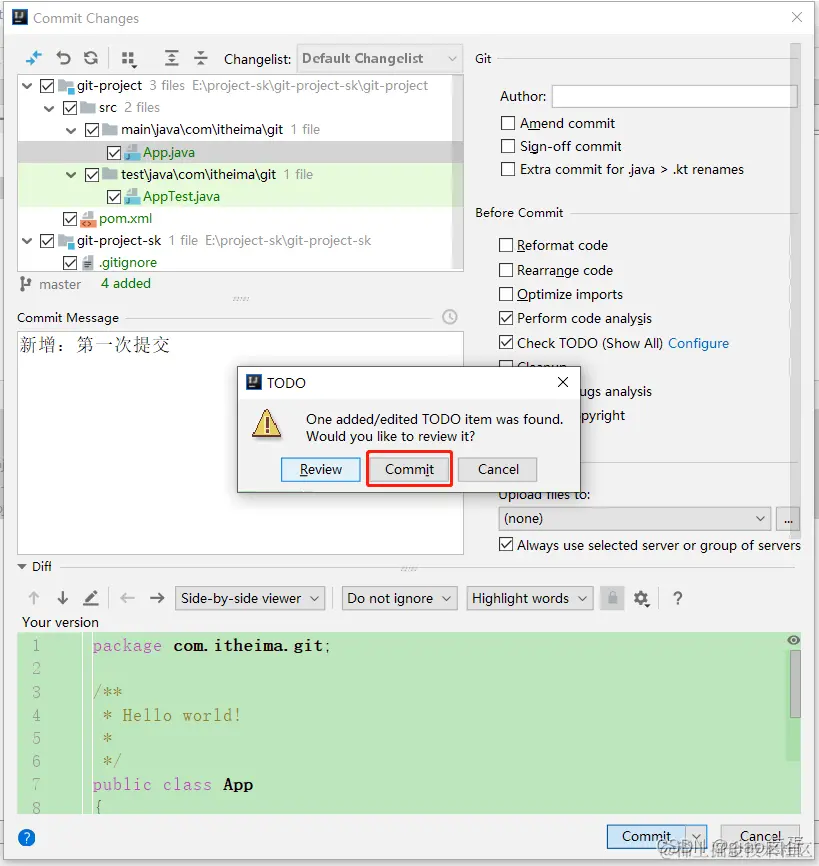Click the back arrow in Diff toolbar
The height and width of the screenshot is (866, 819).
[x=128, y=598]
